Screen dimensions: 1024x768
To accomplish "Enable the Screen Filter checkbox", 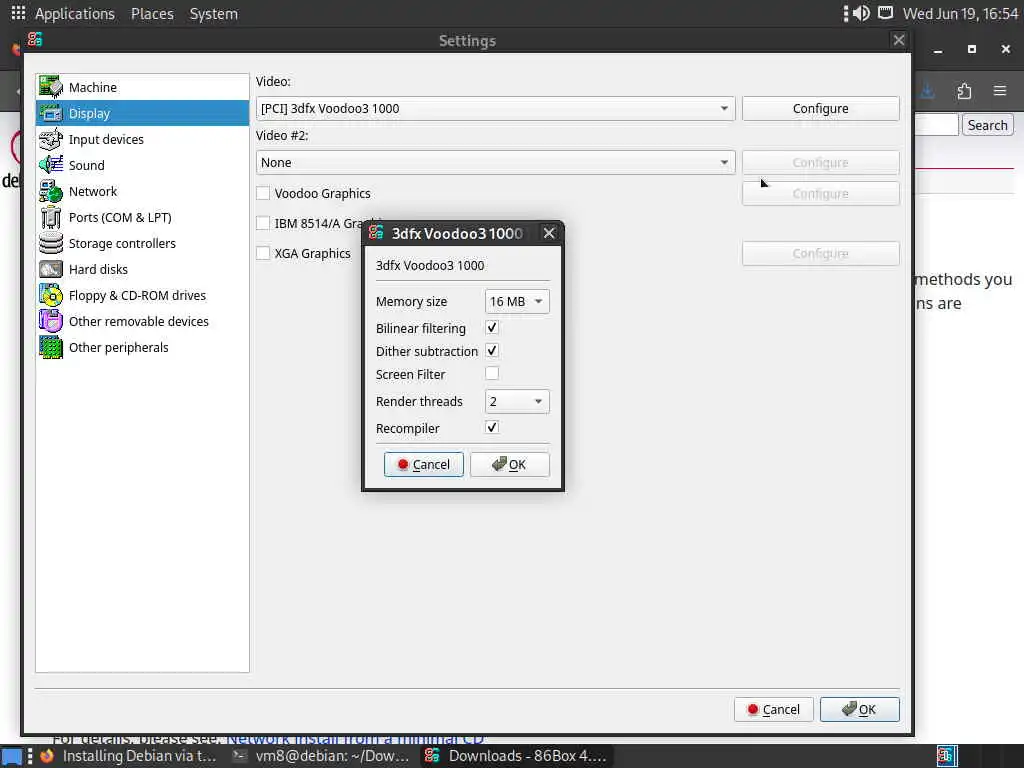I will coord(492,374).
